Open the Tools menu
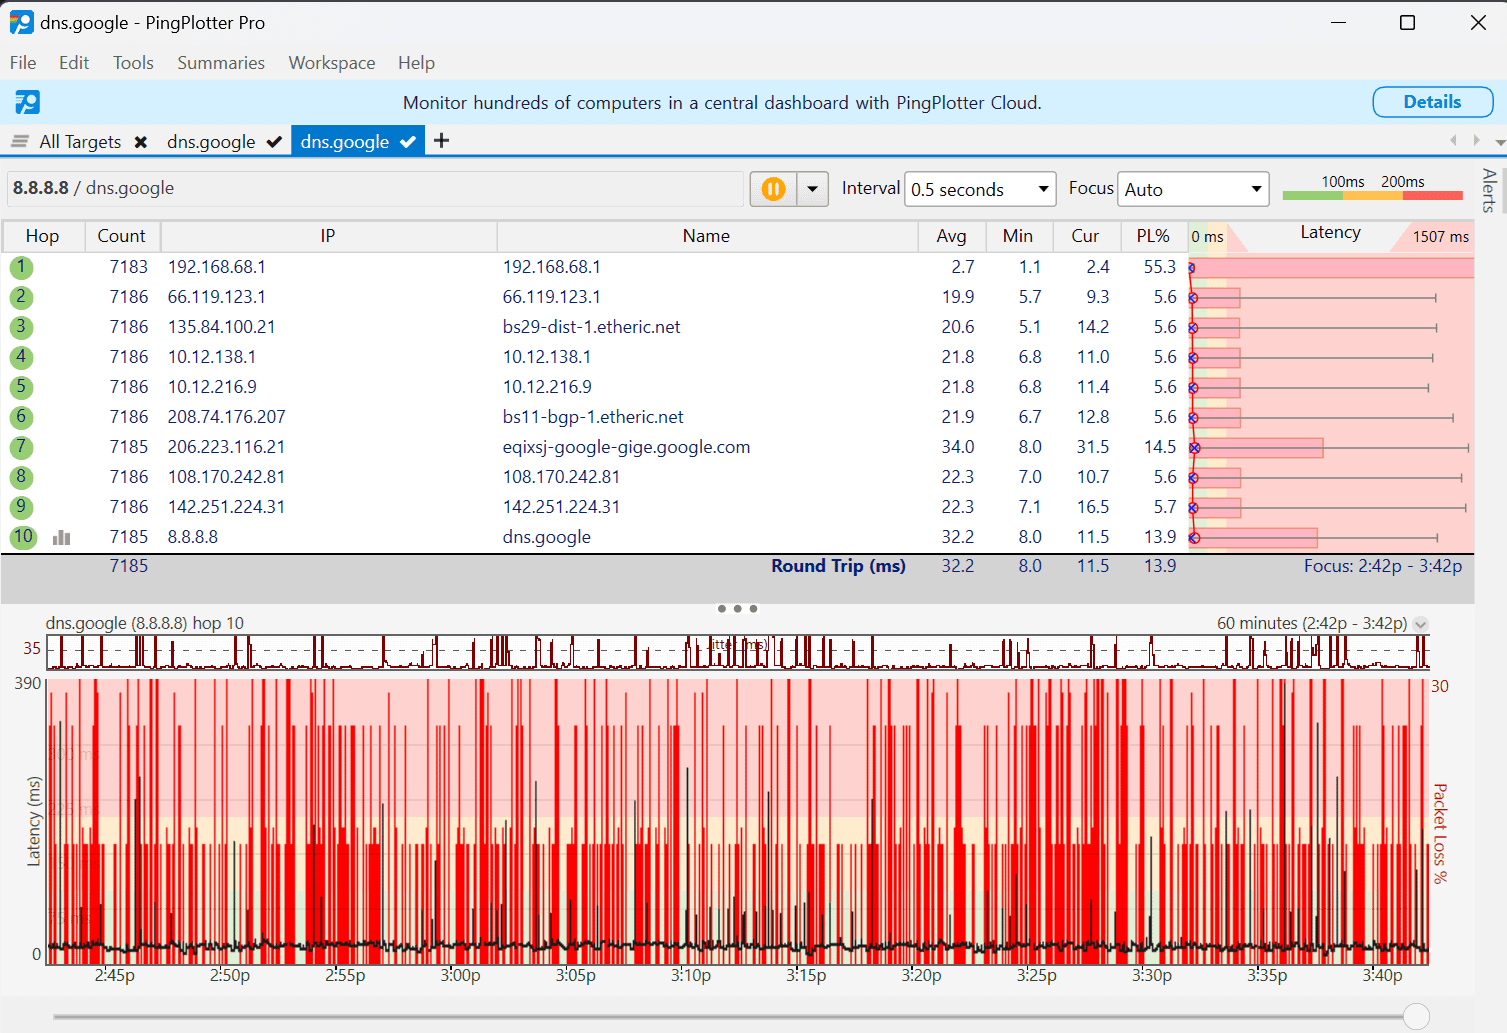This screenshot has width=1507, height=1033. (x=133, y=63)
